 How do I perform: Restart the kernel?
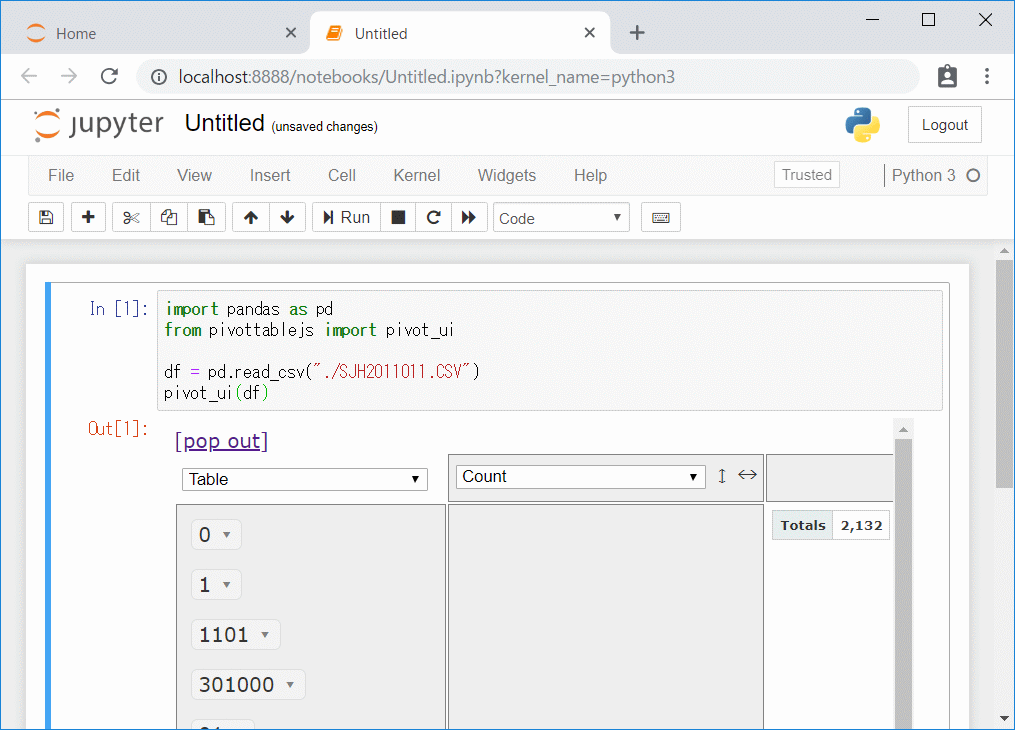pos(433,217)
